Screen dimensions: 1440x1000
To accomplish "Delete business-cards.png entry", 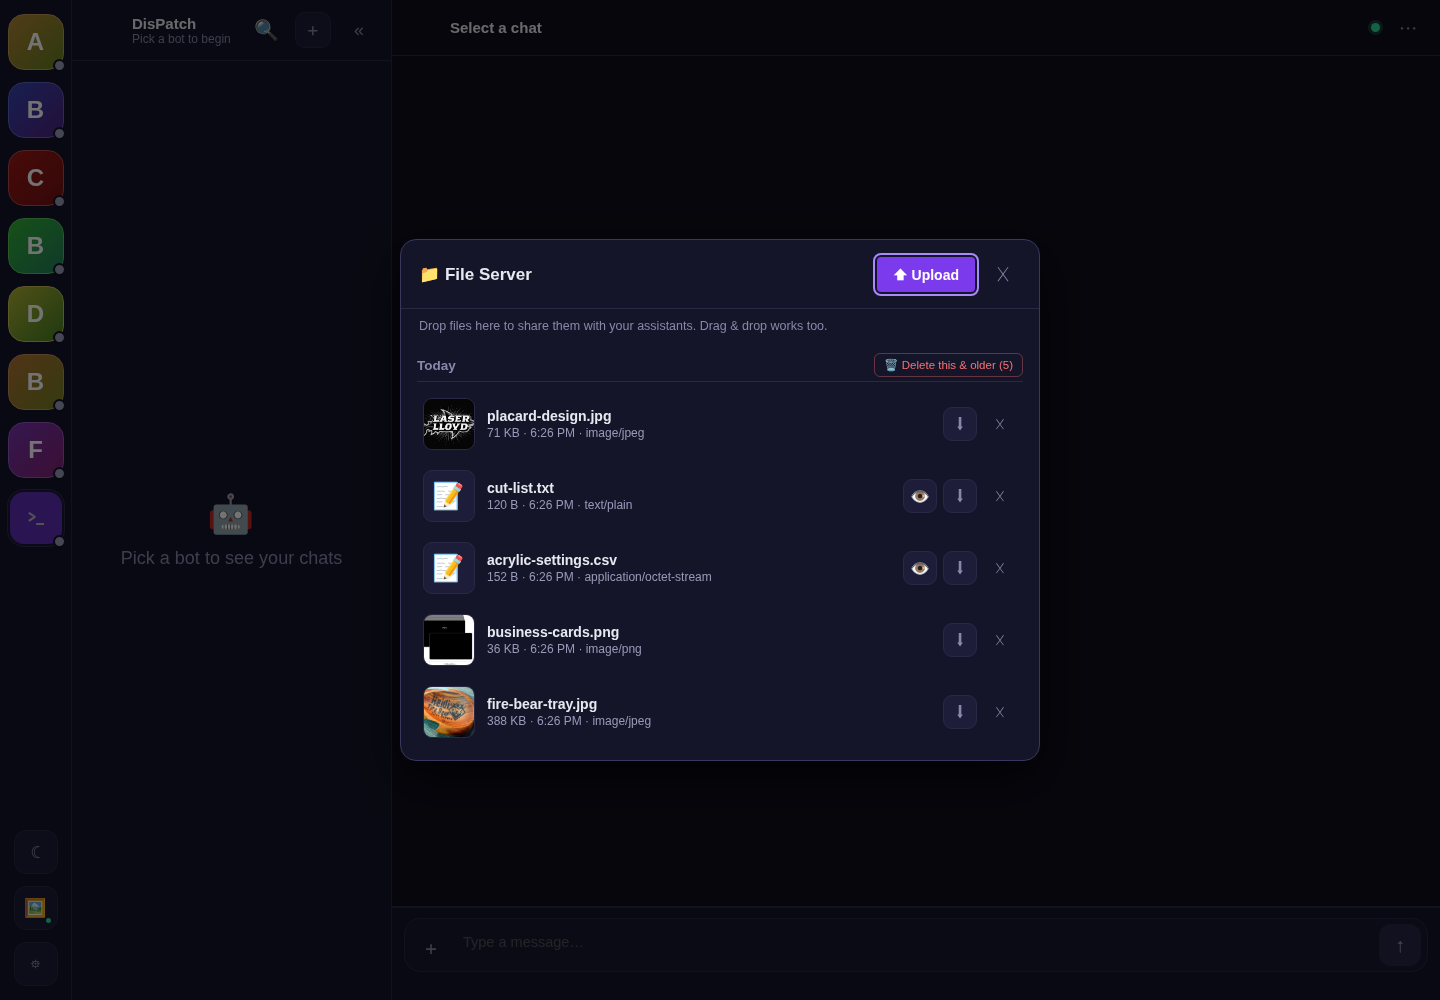I will coord(1000,640).
